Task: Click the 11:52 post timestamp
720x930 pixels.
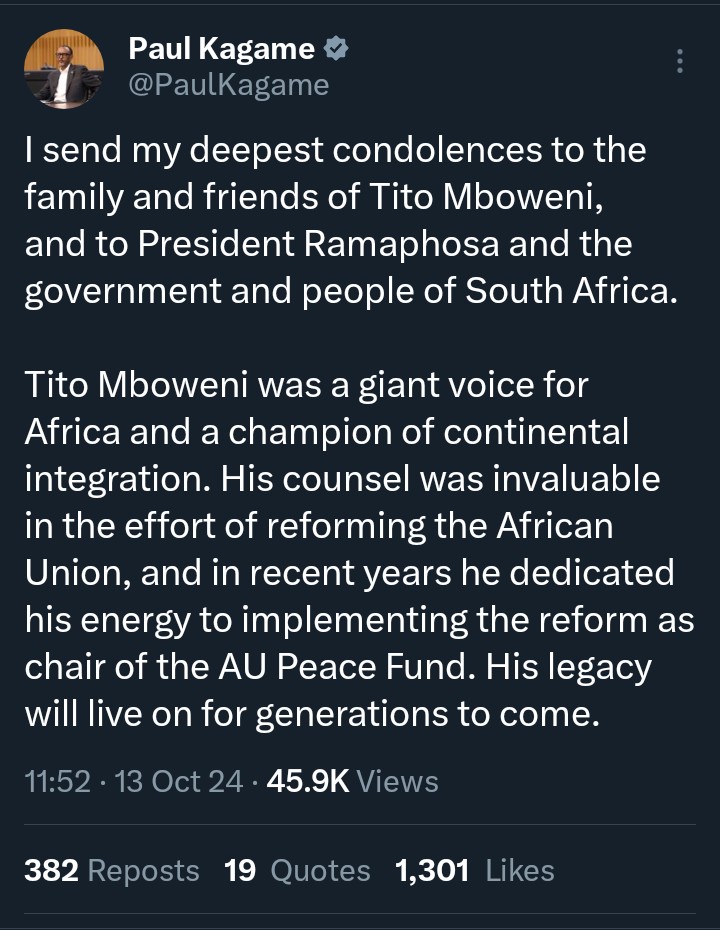Action: 59,780
